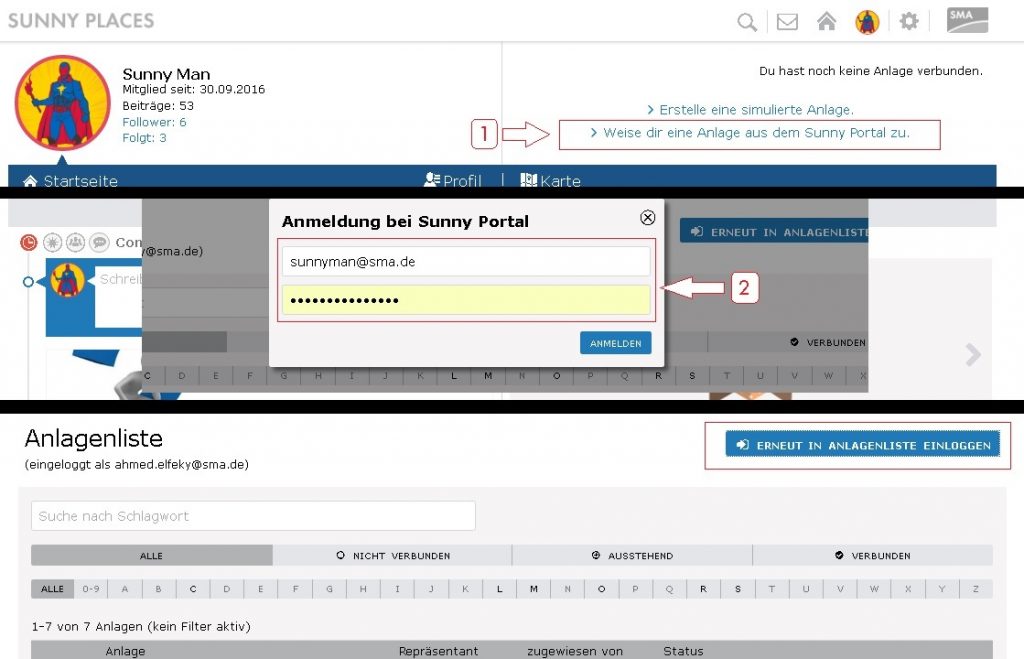Filter by letter R on the undimmed Anlagenliste page
The height and width of the screenshot is (659, 1024).
tap(703, 589)
